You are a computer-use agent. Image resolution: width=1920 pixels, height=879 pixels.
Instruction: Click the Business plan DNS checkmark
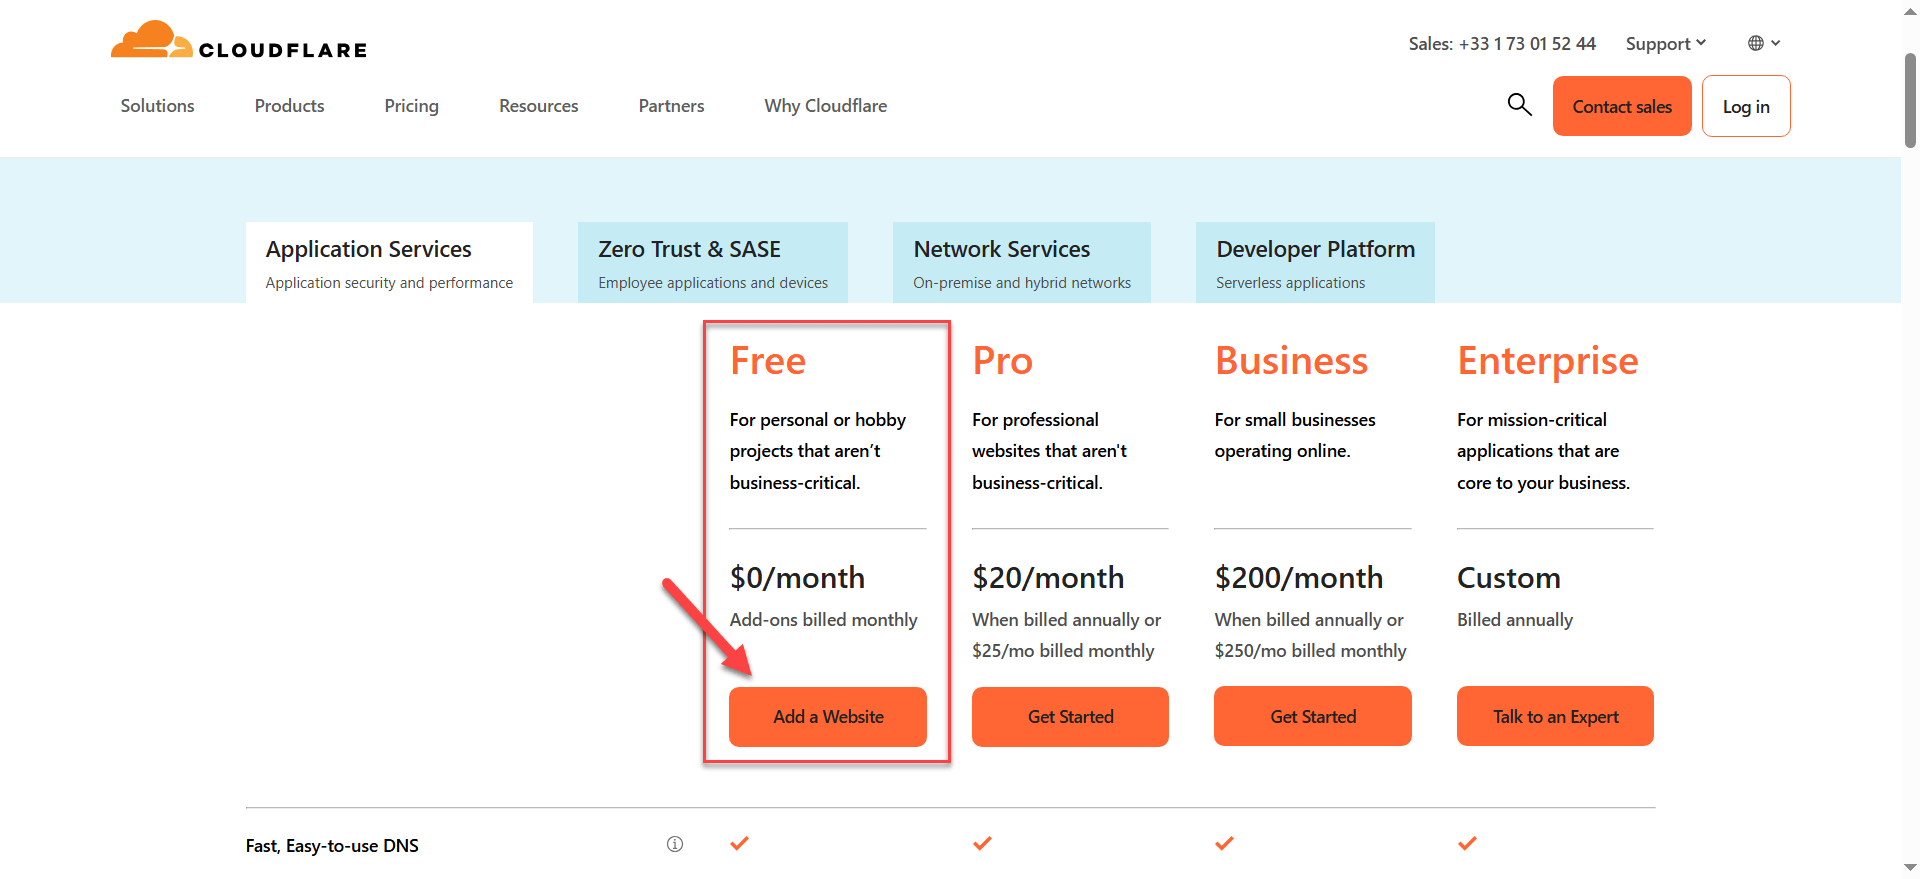coord(1224,843)
